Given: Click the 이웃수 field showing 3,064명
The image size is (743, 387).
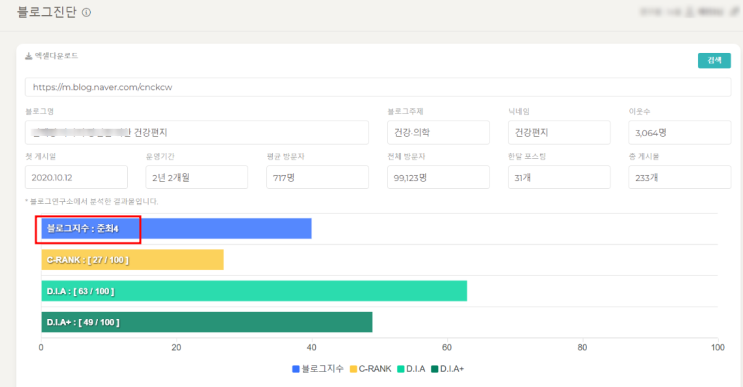Looking at the screenshot, I should pyautogui.click(x=680, y=132).
